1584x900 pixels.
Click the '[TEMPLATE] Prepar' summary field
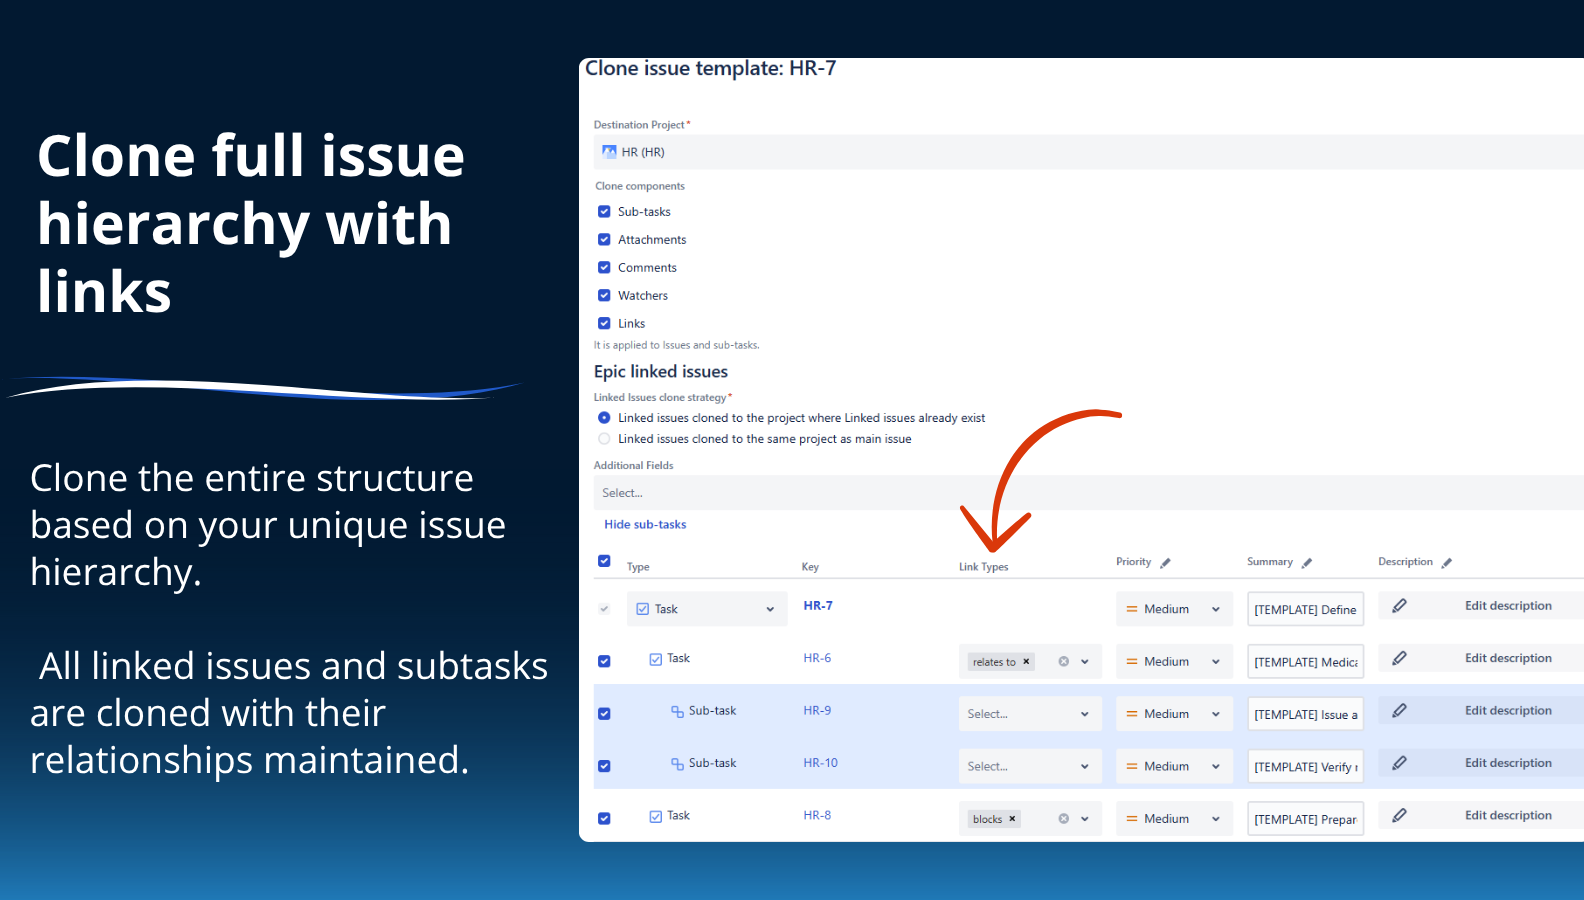click(x=1305, y=819)
